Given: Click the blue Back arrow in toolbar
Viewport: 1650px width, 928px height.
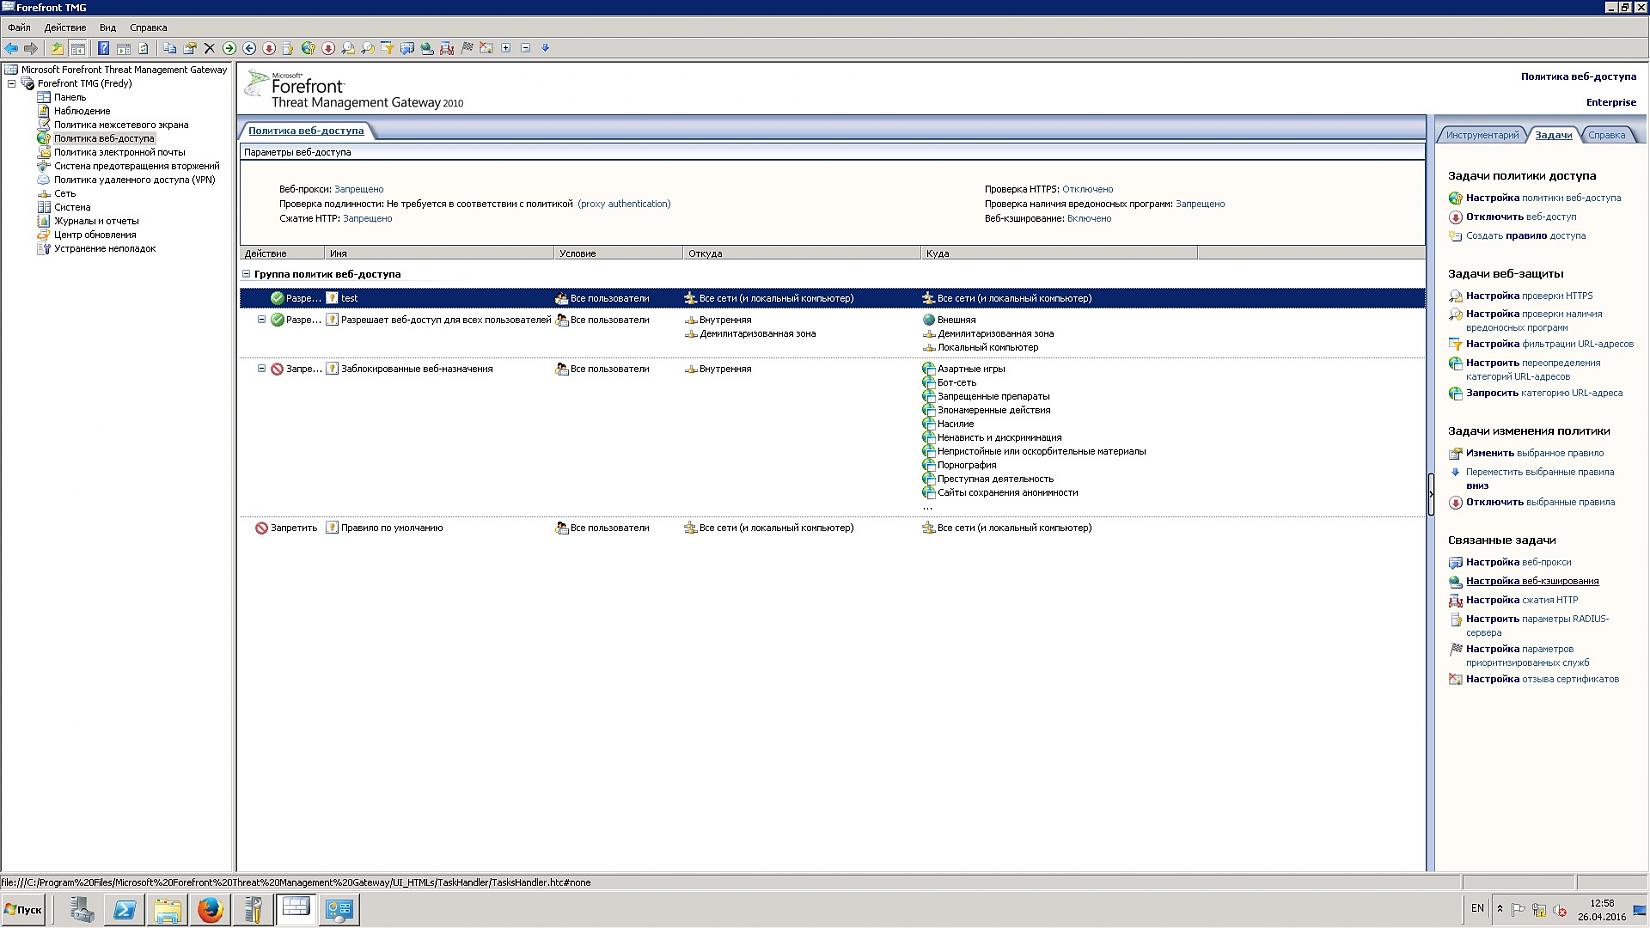Looking at the screenshot, I should [11, 48].
